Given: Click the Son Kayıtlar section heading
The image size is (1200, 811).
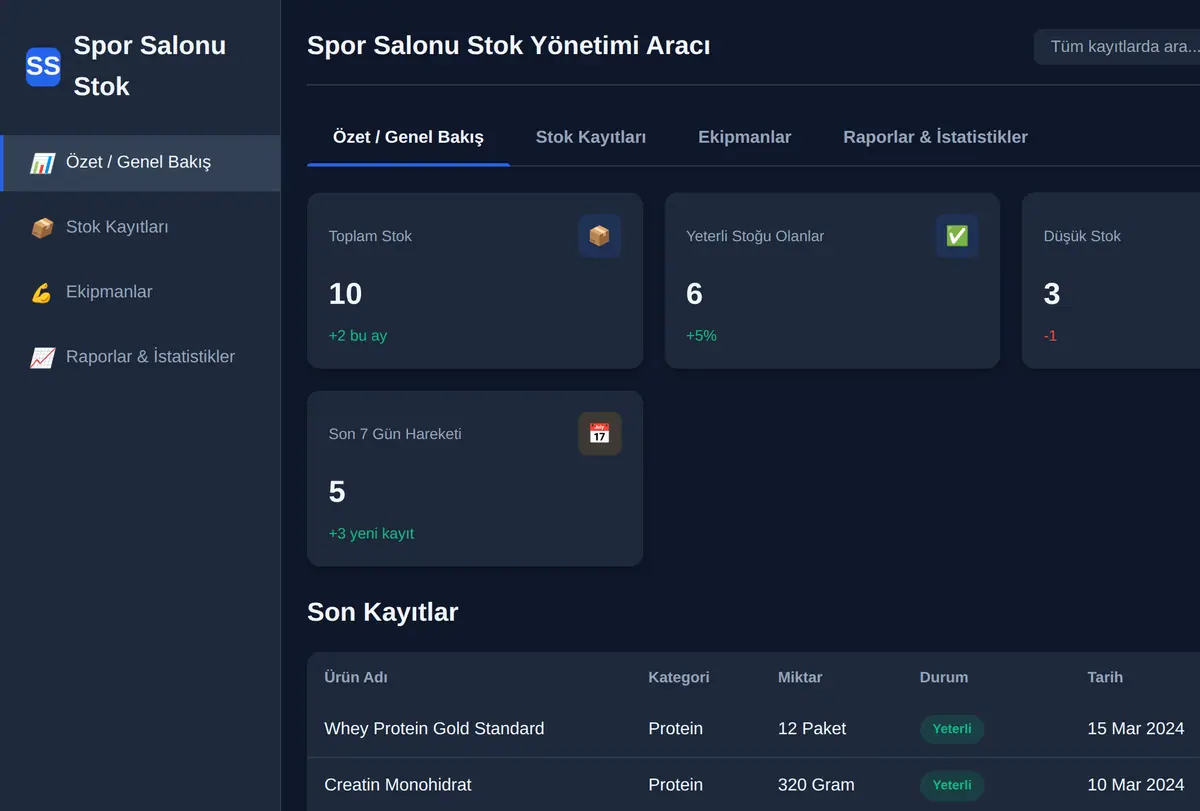Looking at the screenshot, I should 382,612.
